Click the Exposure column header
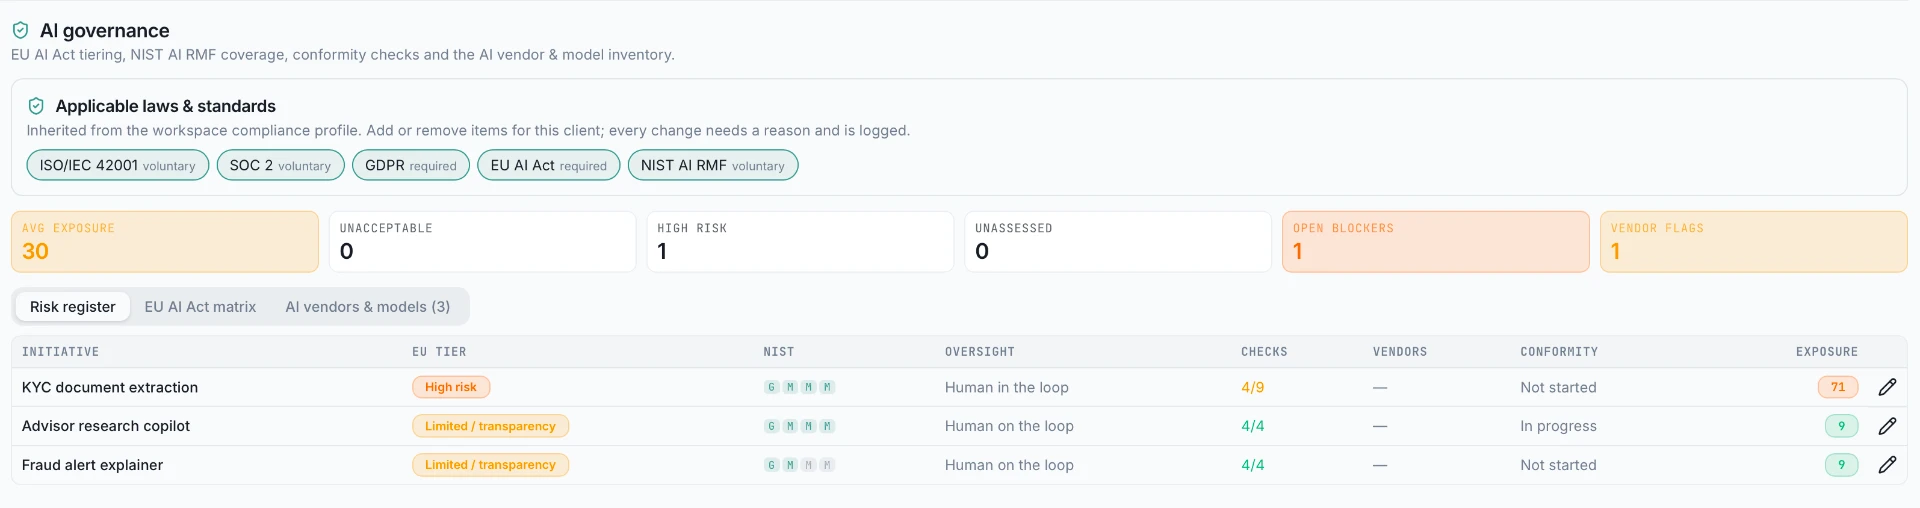This screenshot has height=508, width=1920. click(1827, 352)
